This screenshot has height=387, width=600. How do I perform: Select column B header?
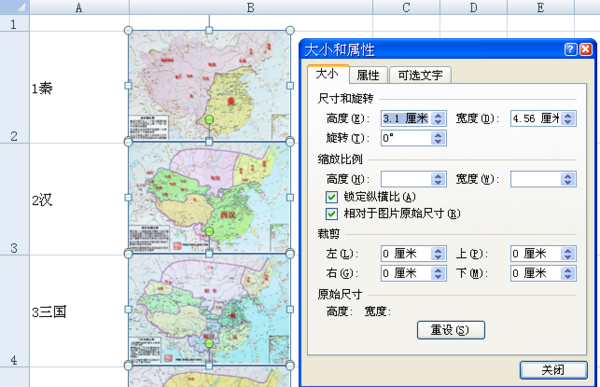(251, 7)
